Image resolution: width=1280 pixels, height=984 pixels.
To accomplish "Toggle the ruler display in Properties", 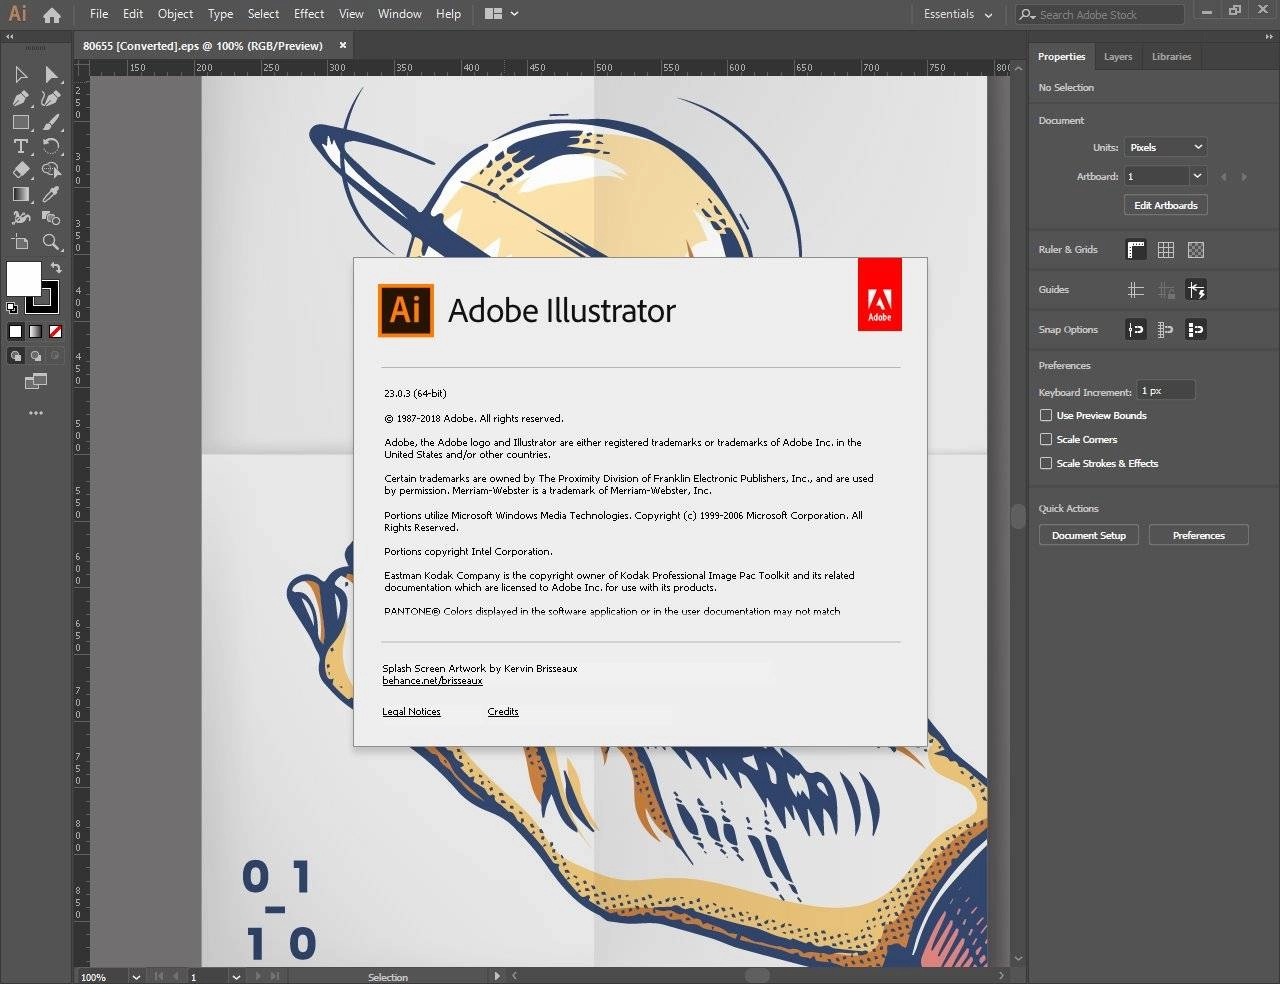I will point(1136,250).
